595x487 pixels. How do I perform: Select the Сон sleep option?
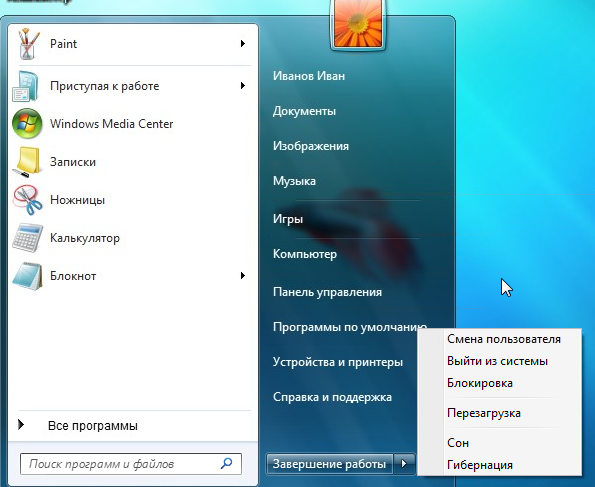tap(458, 443)
